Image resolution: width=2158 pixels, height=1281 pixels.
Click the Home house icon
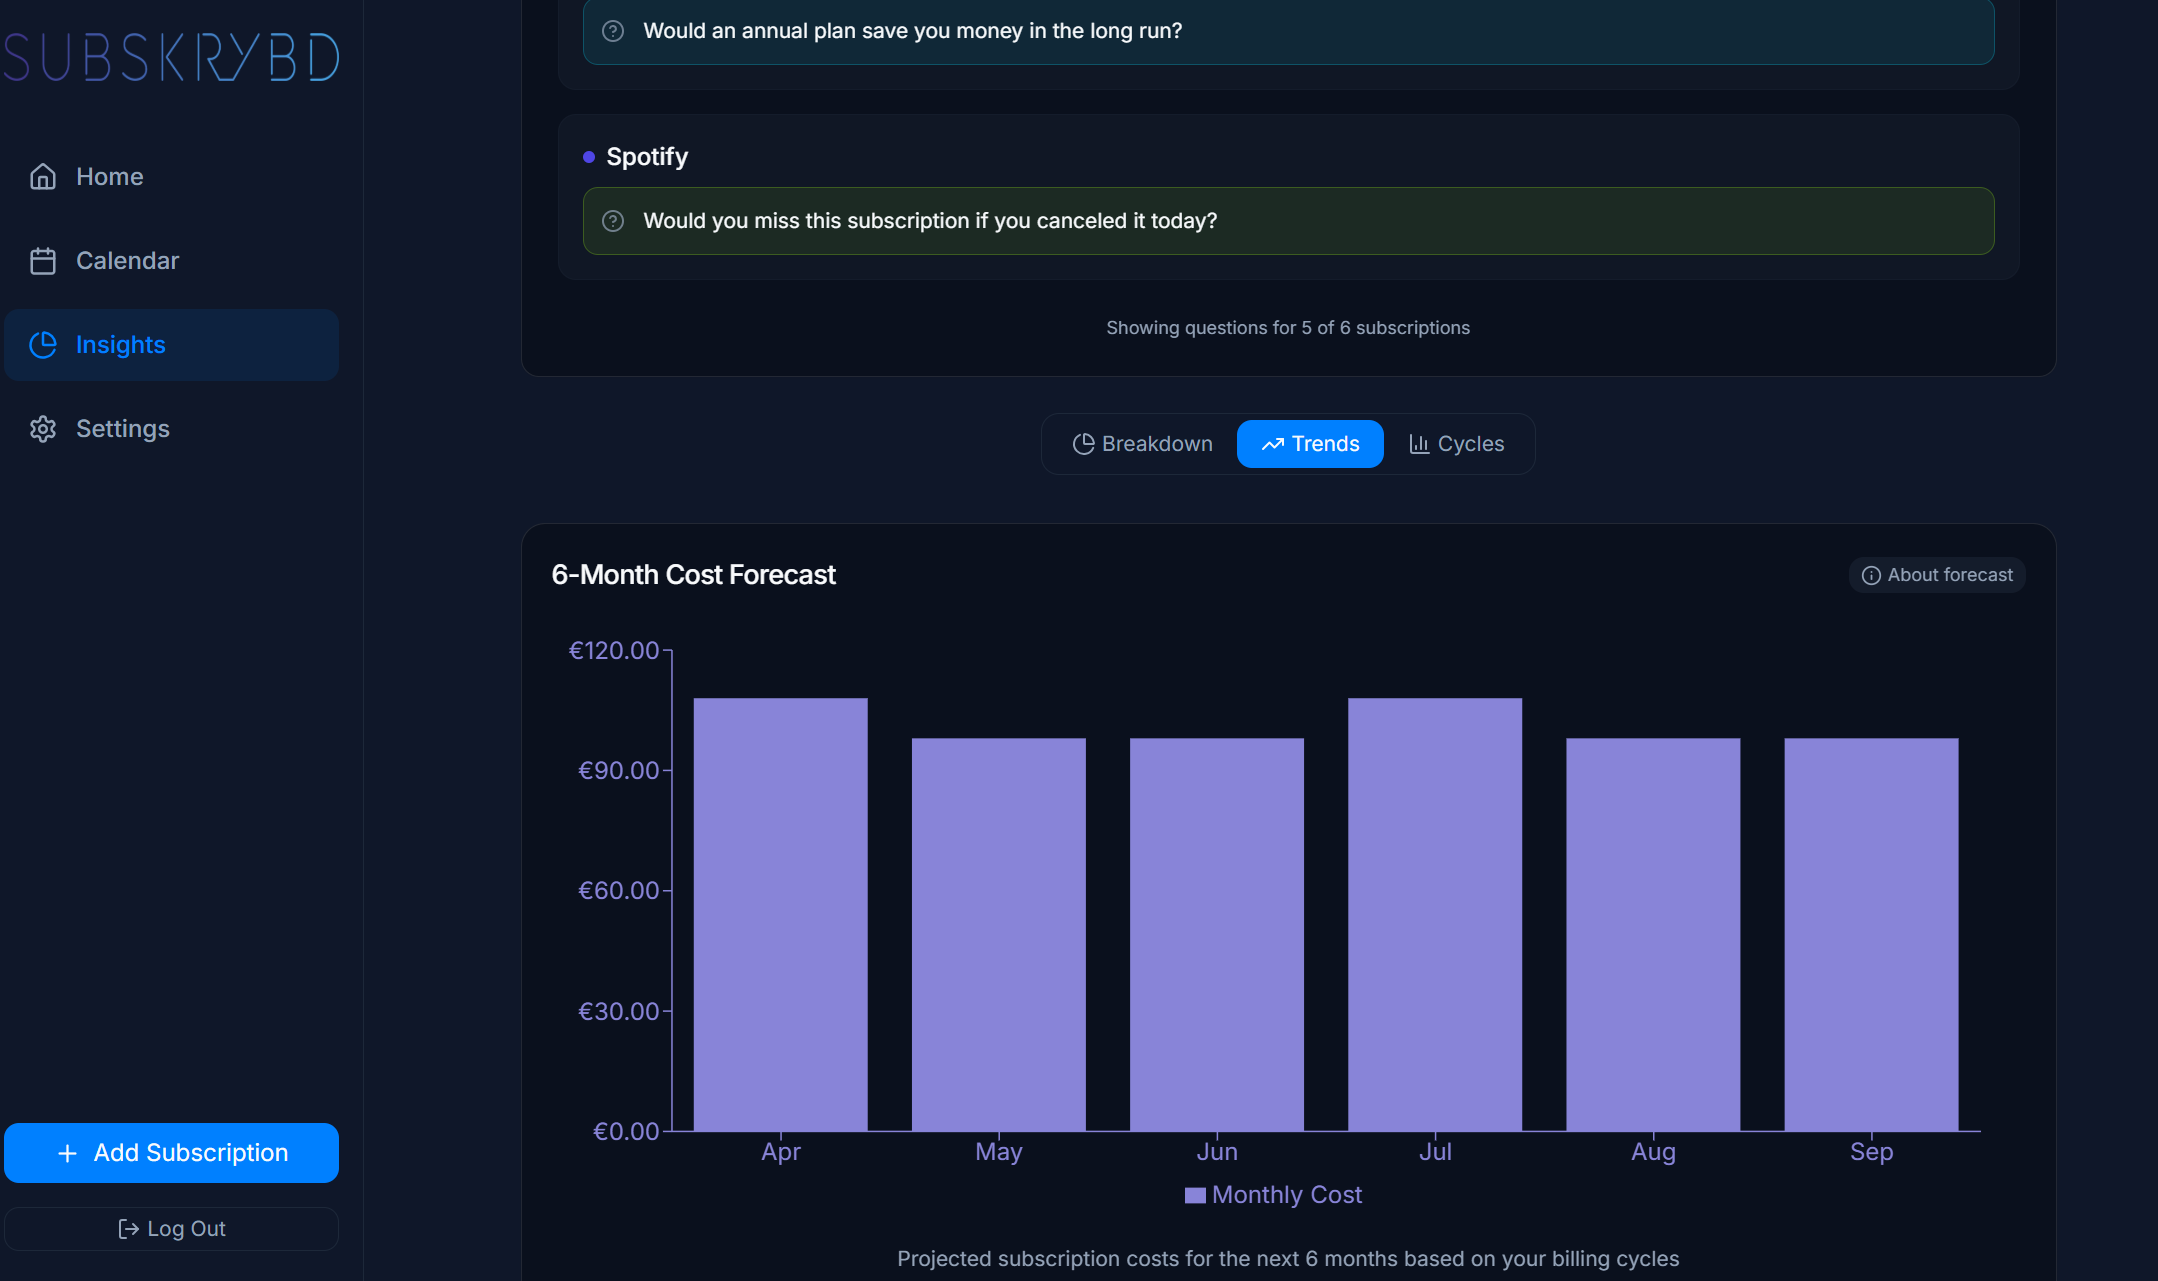pos(43,177)
